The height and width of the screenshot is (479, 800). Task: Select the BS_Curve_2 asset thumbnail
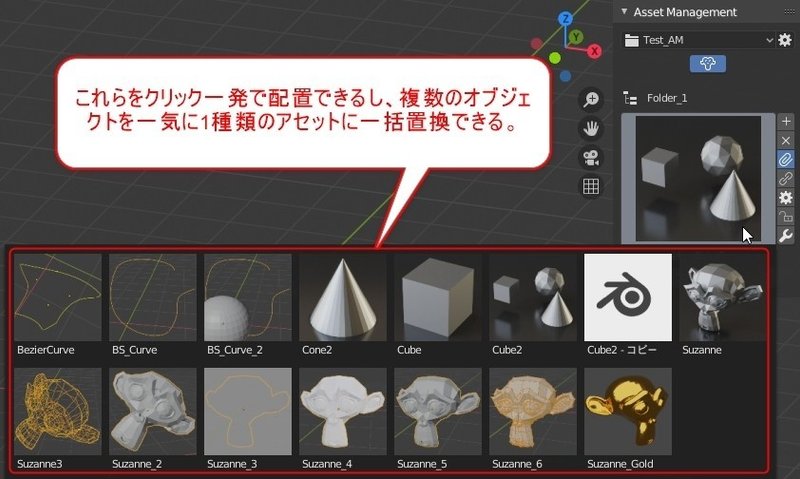click(248, 297)
